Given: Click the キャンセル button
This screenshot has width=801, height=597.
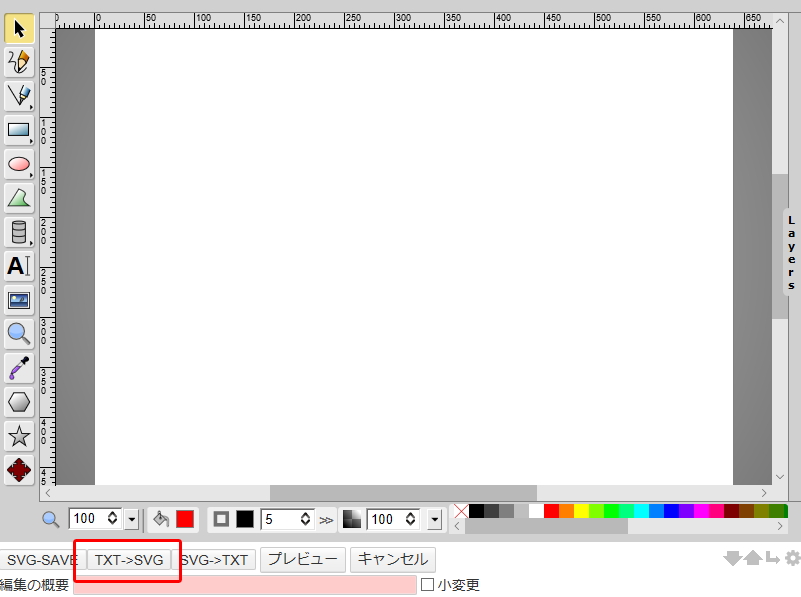Looking at the screenshot, I should [x=392, y=560].
